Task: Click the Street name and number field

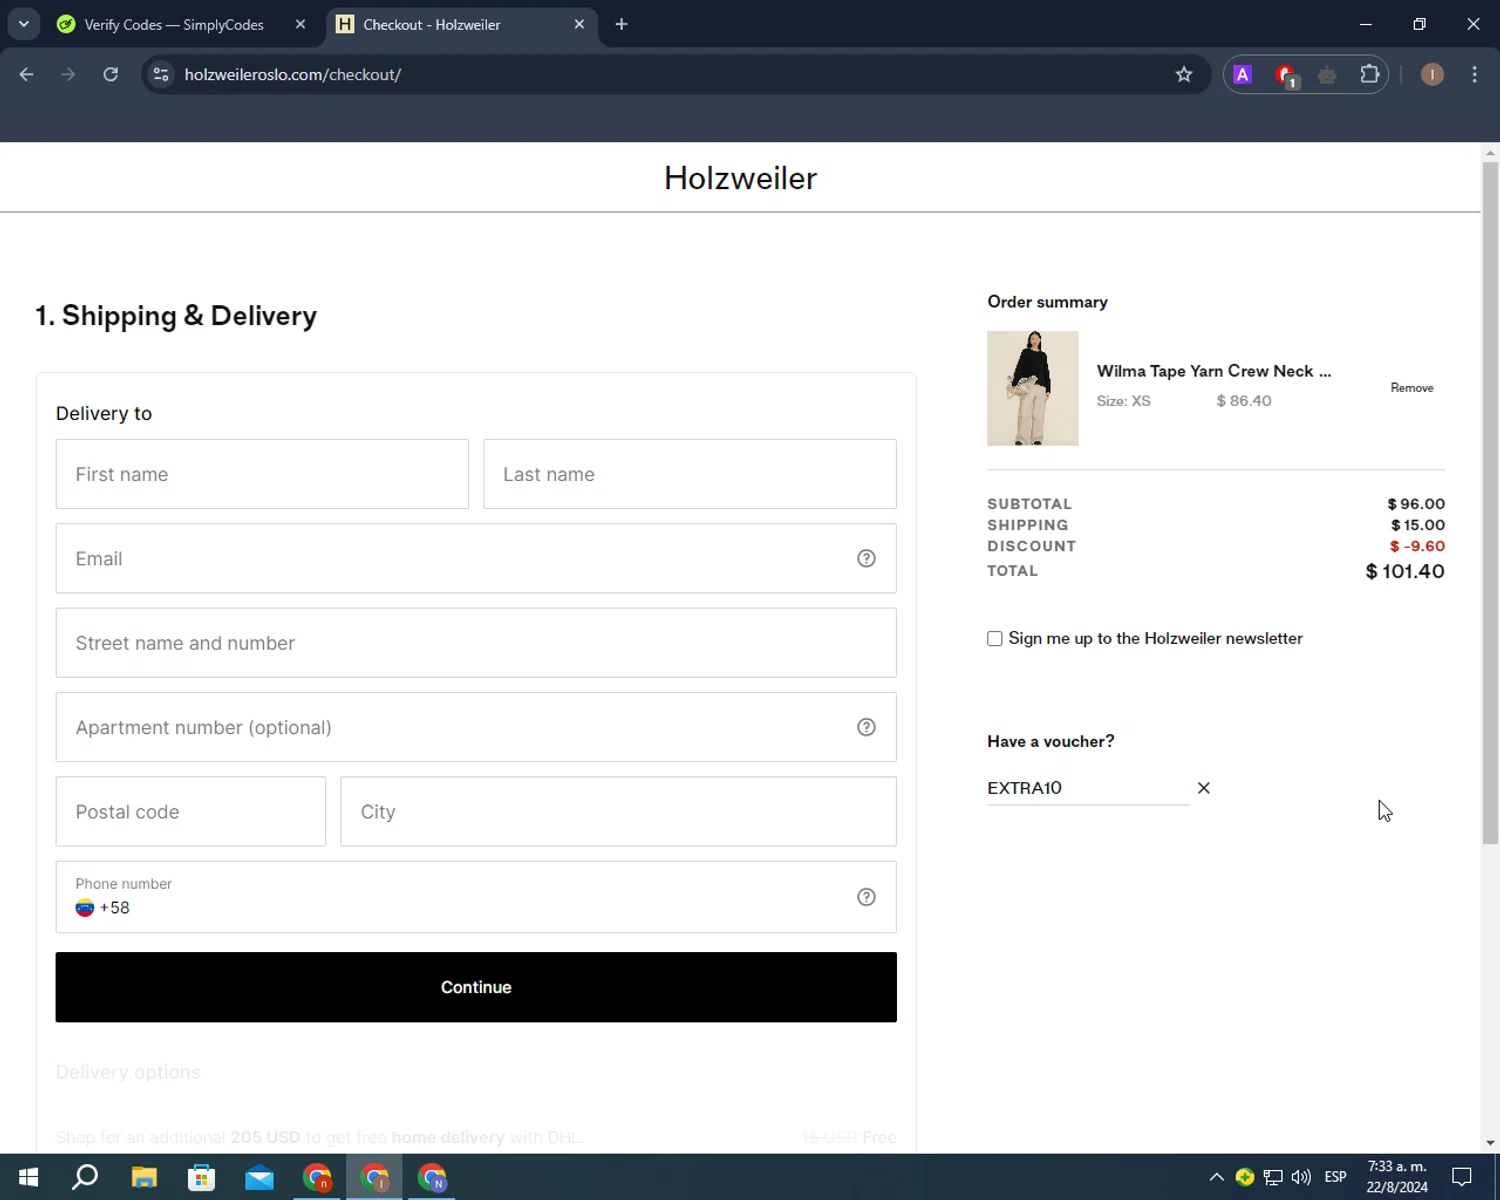Action: tap(476, 643)
